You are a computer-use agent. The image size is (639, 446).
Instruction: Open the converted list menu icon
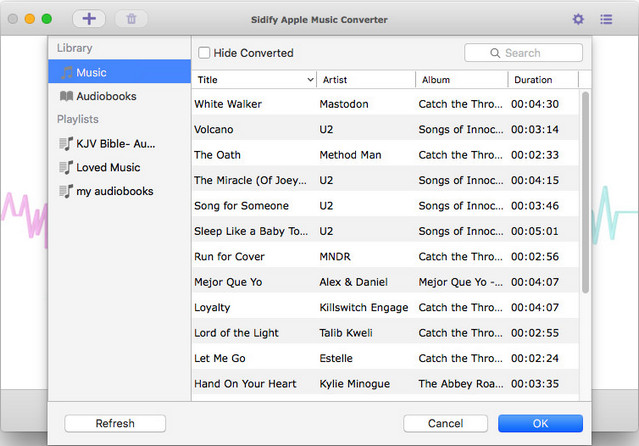pyautogui.click(x=606, y=19)
